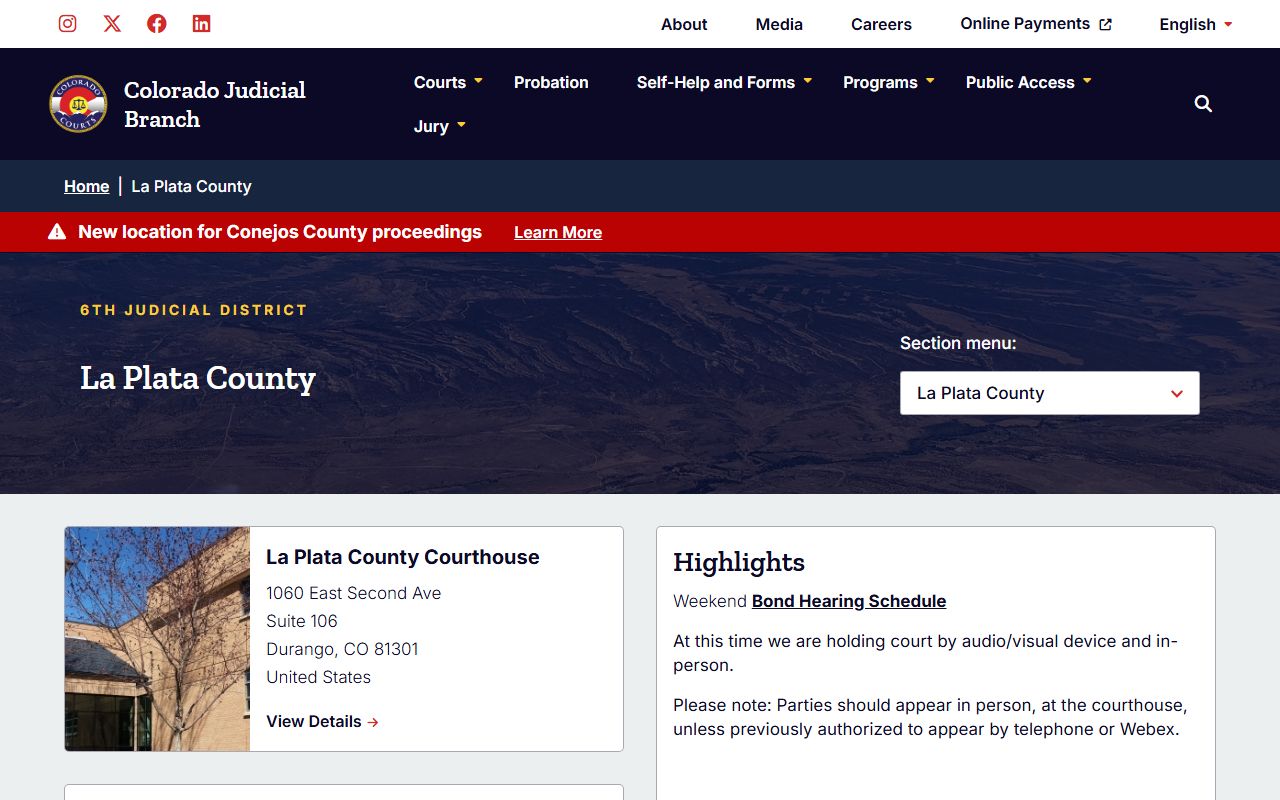Expand the Self-Help and Forms menu

point(724,82)
